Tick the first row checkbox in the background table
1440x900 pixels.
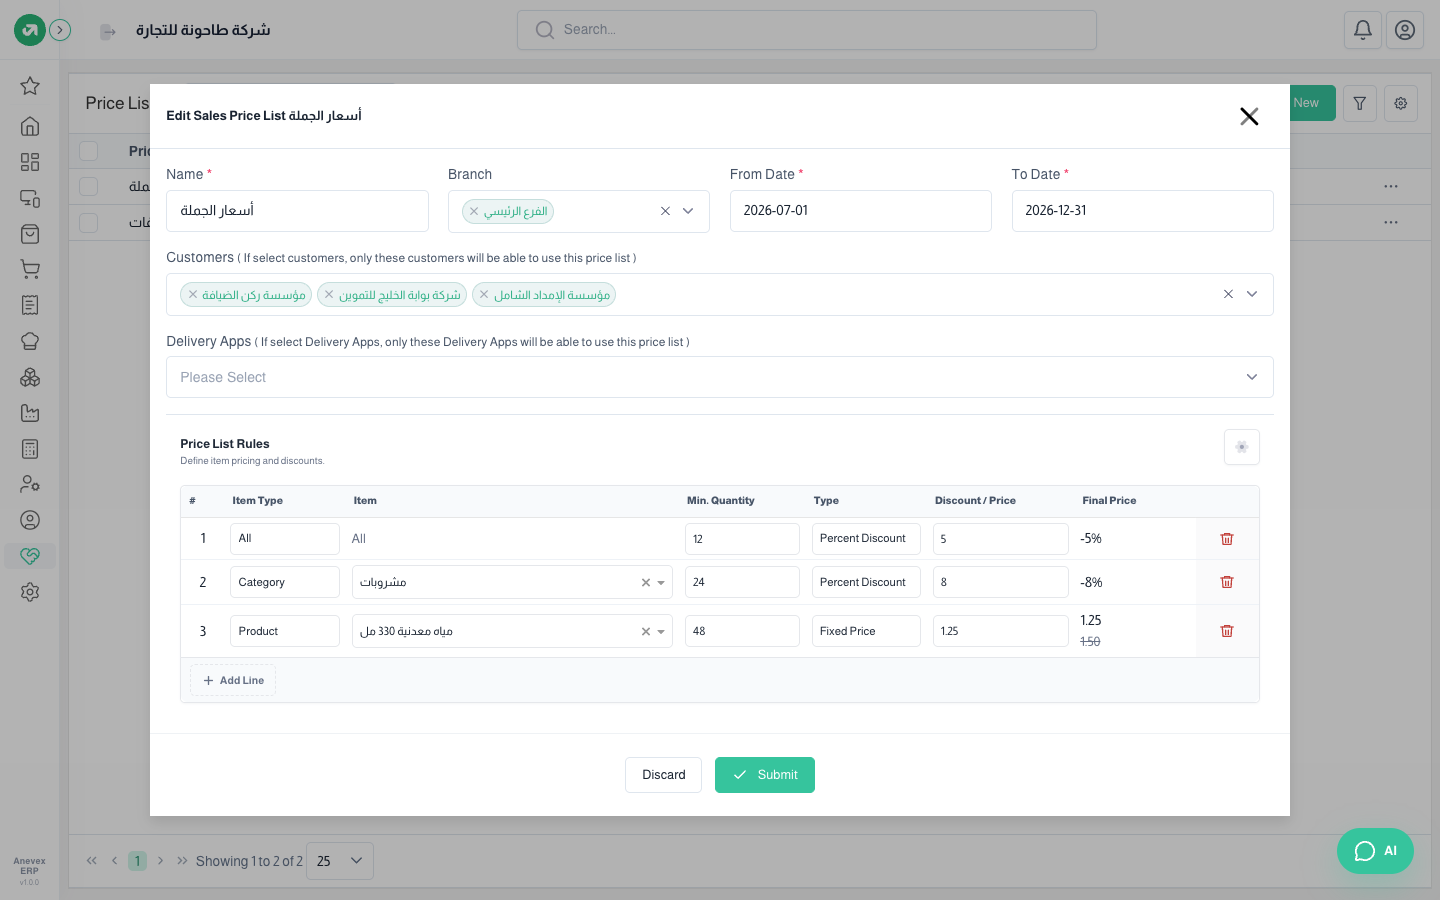pos(89,187)
